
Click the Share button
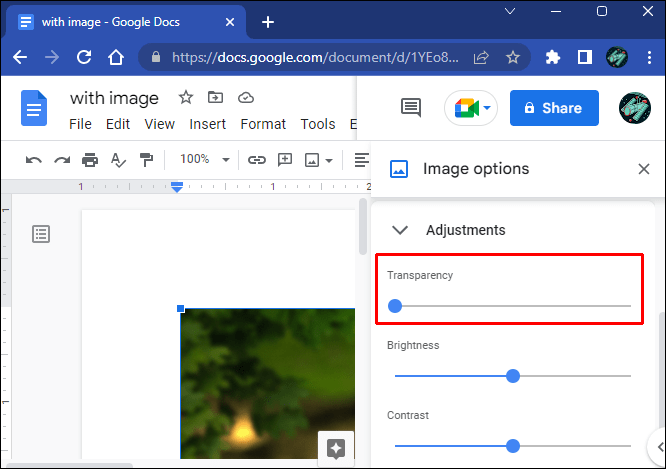click(x=554, y=108)
